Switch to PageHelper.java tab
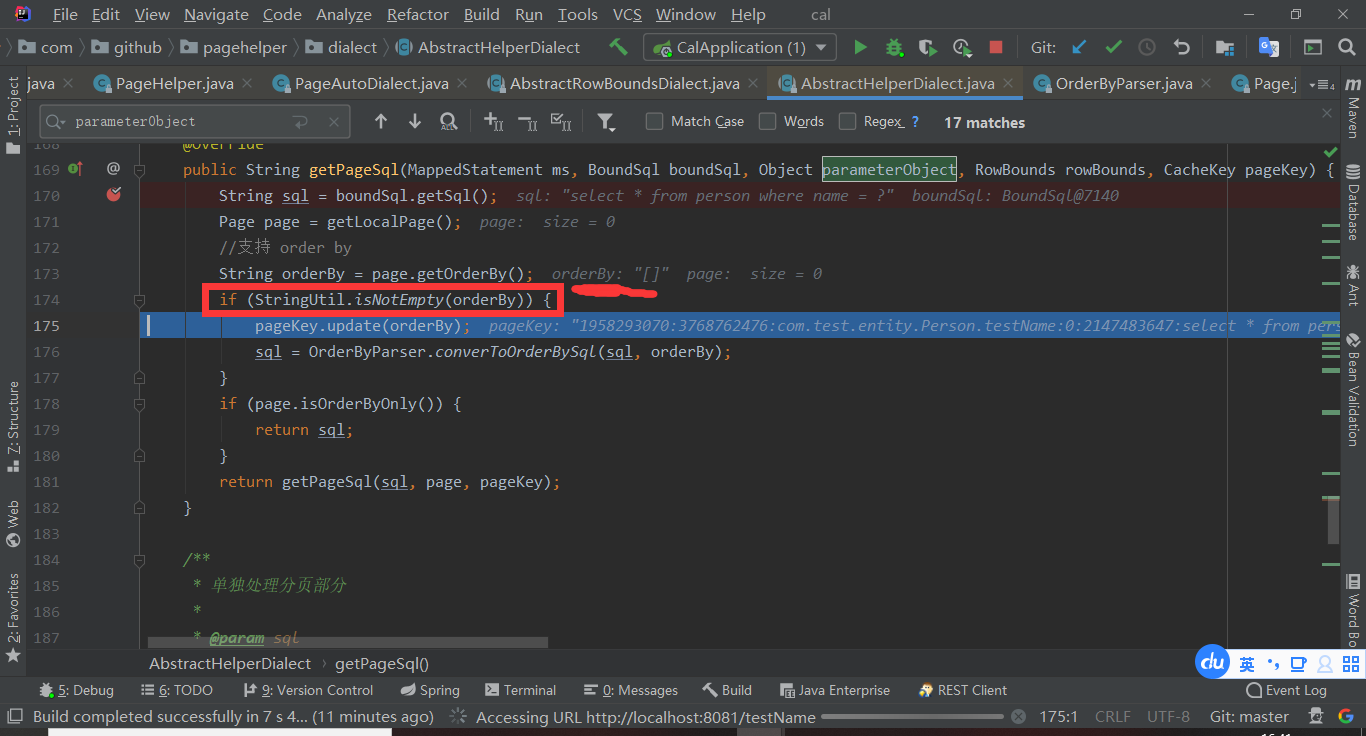The width and height of the screenshot is (1366, 736). click(173, 84)
